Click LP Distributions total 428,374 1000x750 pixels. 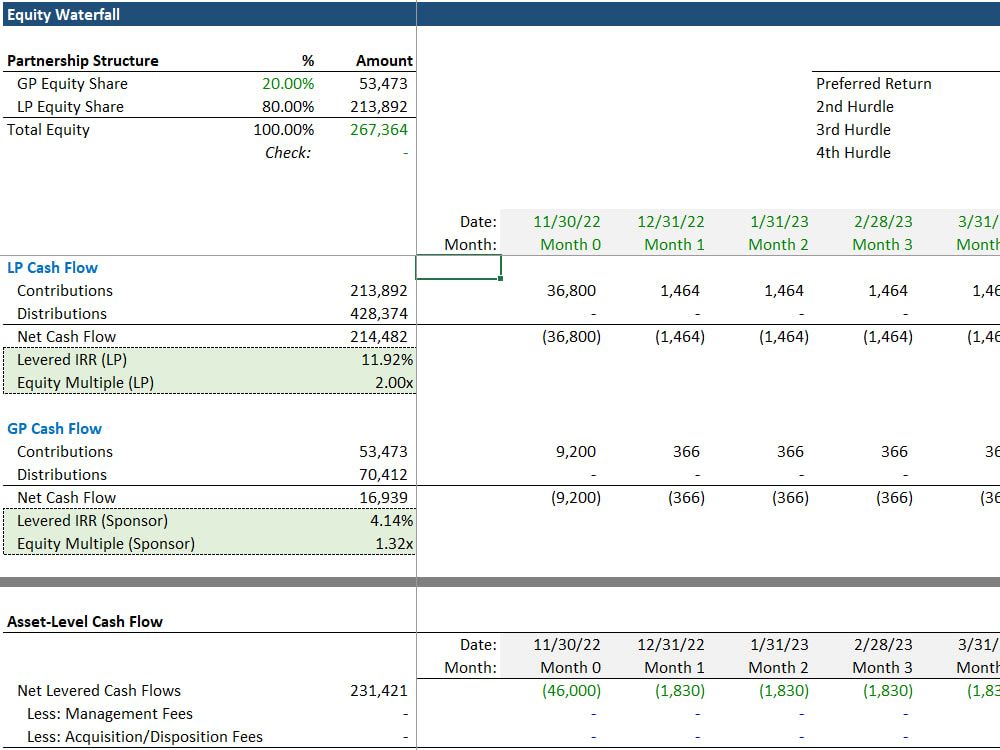tap(378, 313)
